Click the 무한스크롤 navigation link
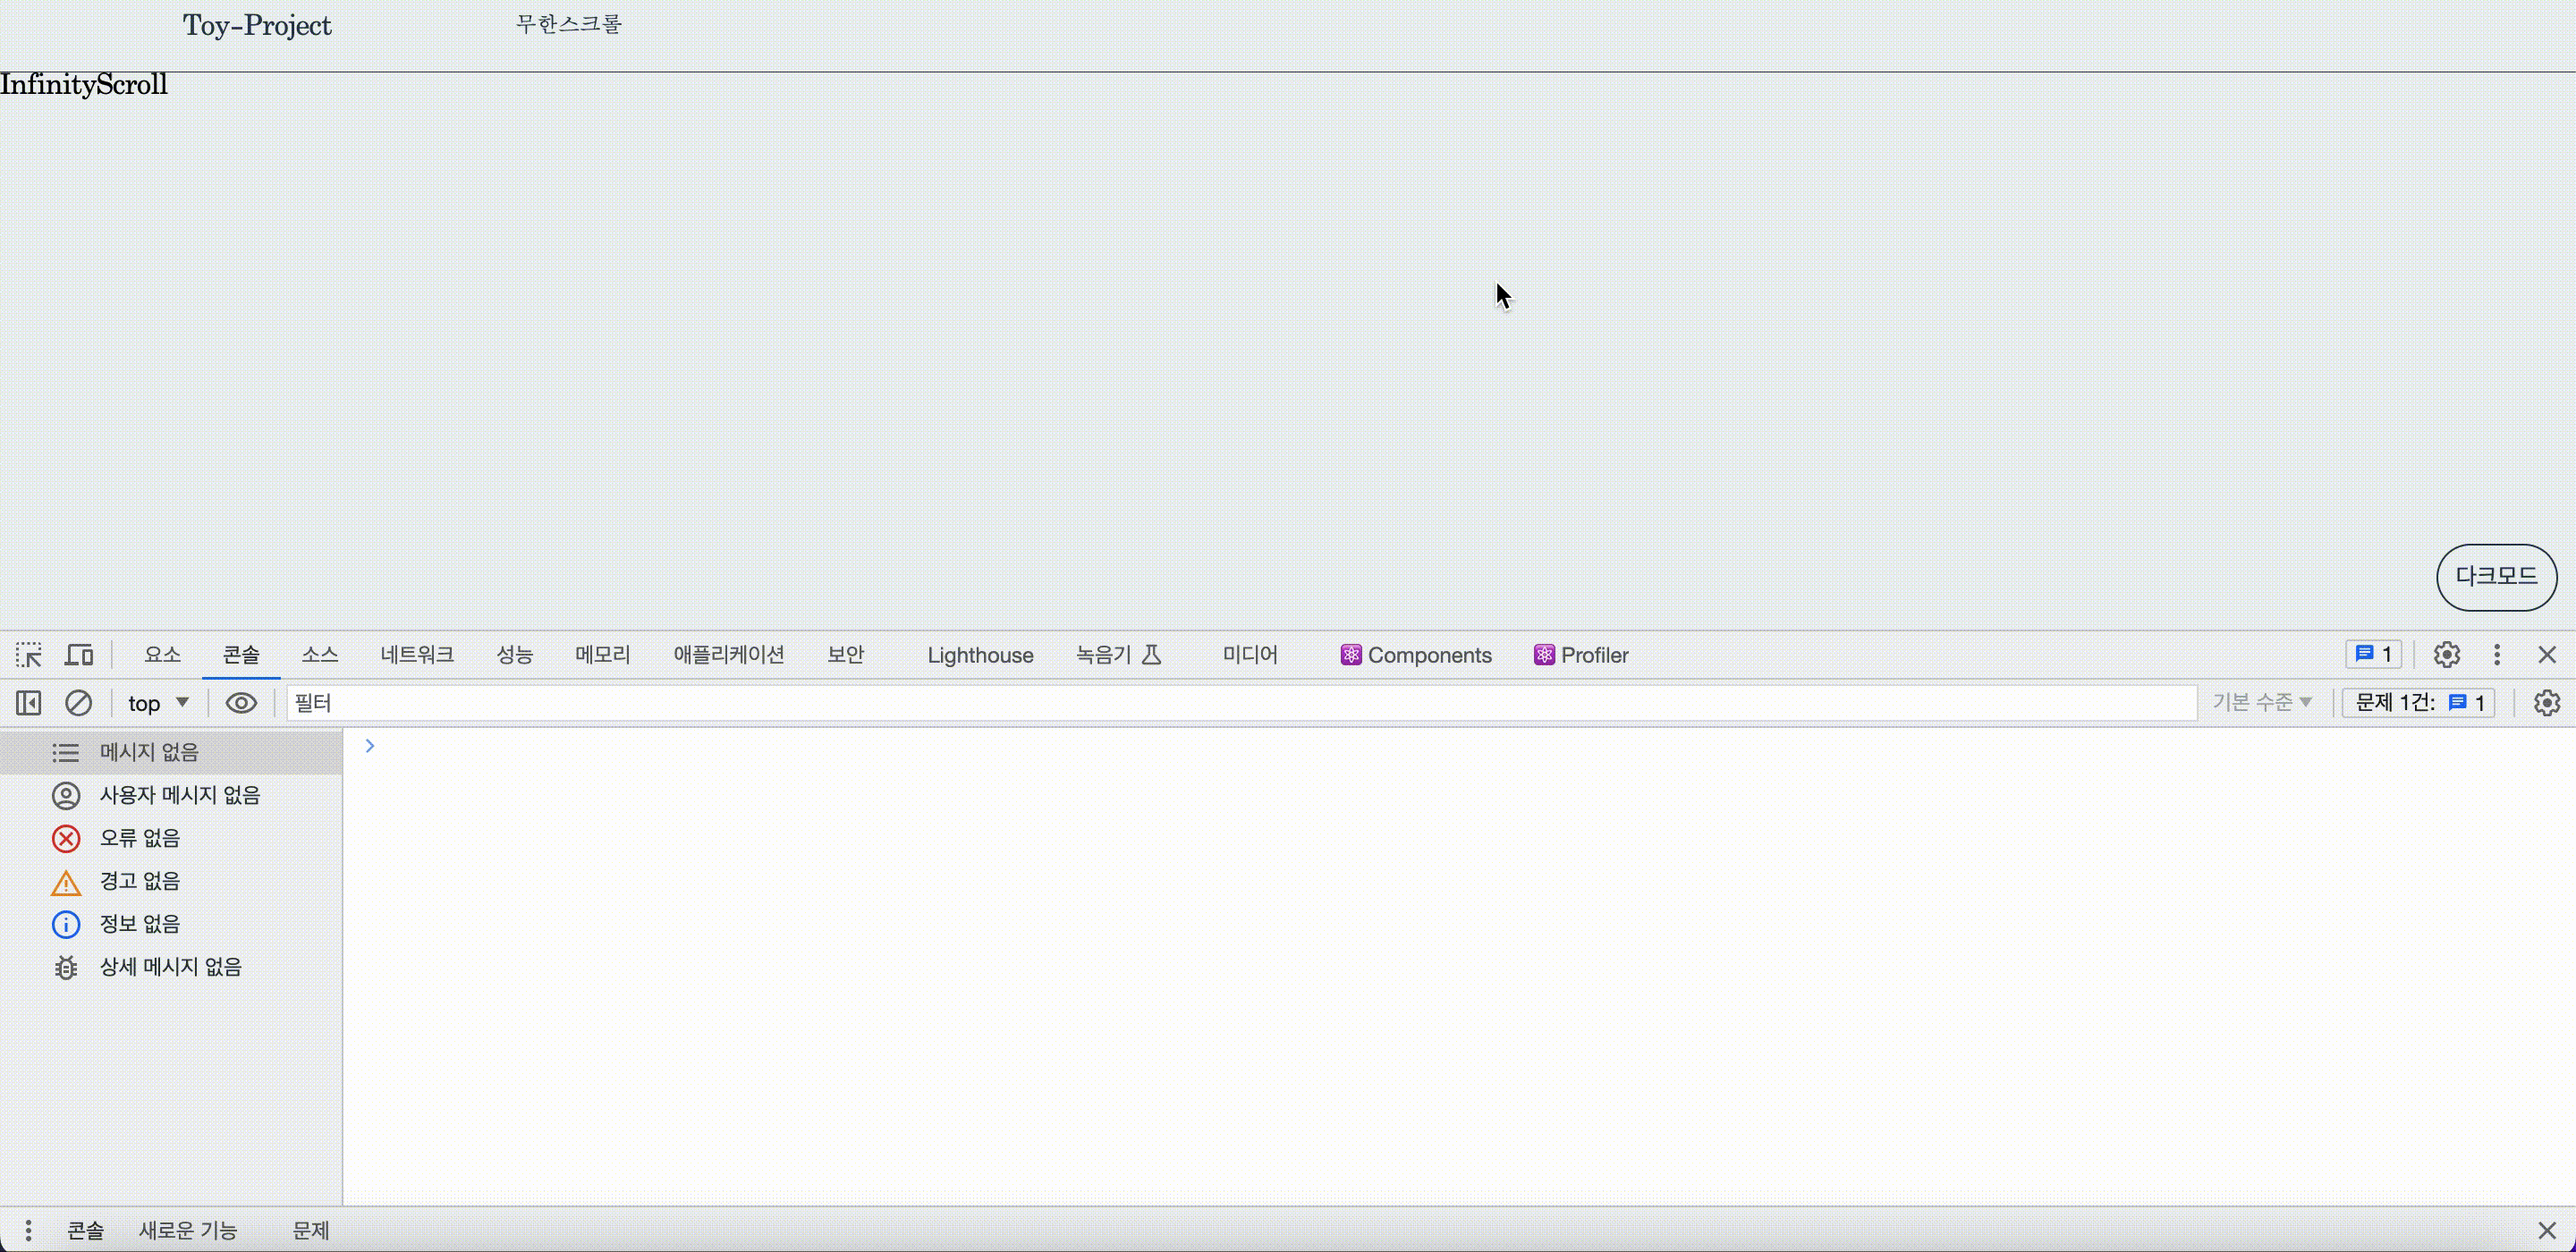The image size is (2576, 1252). point(568,24)
